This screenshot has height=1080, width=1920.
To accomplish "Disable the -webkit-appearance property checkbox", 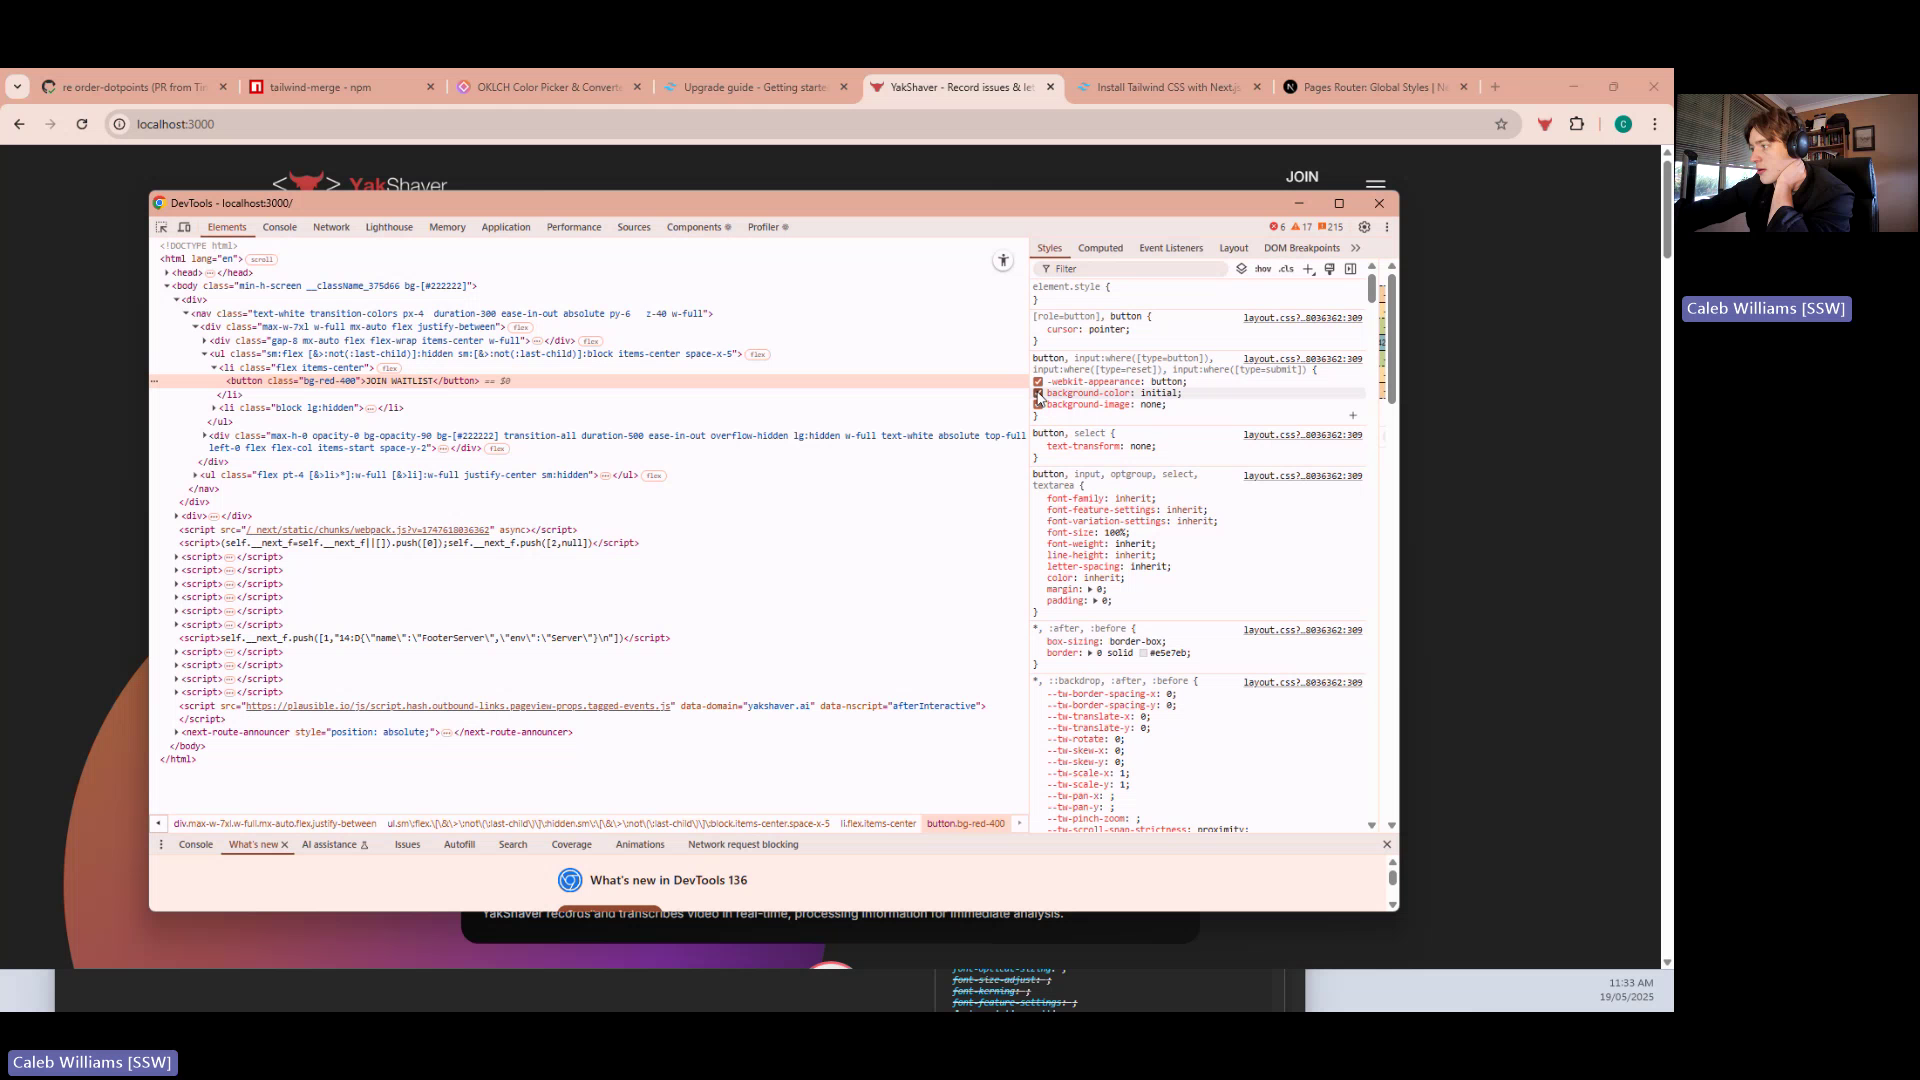I will 1038,382.
